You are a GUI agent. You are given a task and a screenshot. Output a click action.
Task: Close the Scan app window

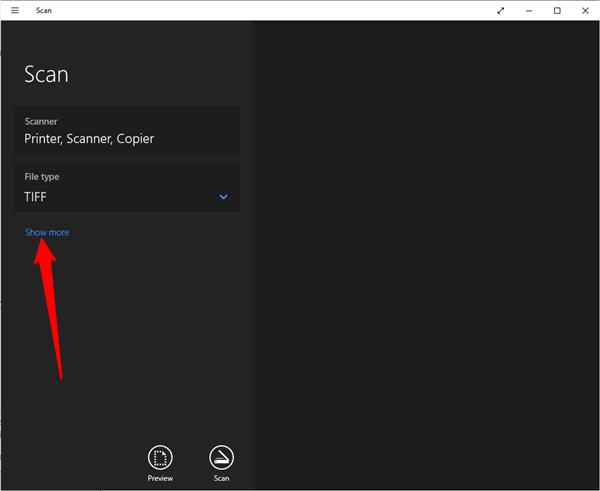585,10
